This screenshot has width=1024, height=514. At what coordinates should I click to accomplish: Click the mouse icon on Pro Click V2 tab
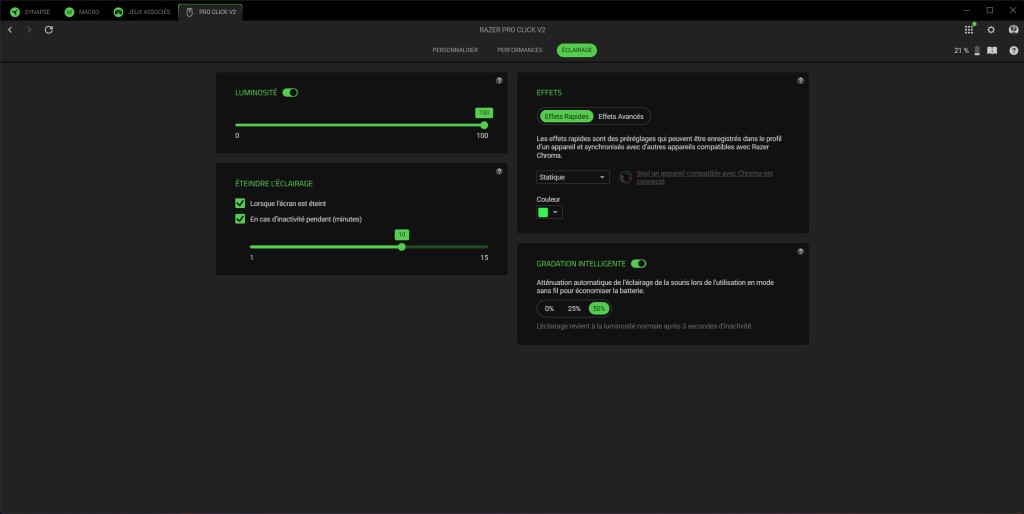point(189,12)
